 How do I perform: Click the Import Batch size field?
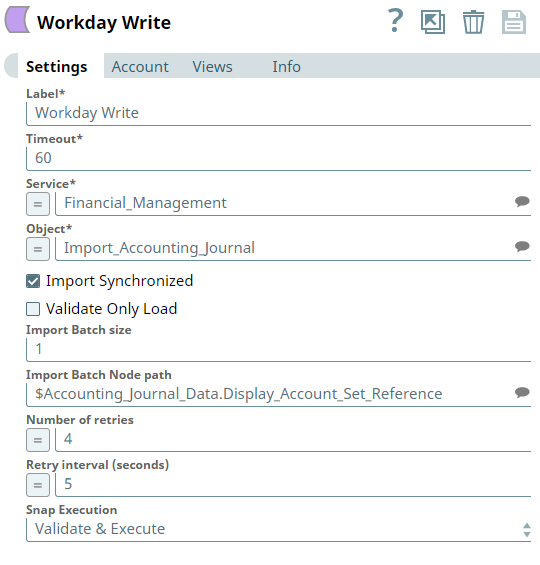(x=278, y=350)
